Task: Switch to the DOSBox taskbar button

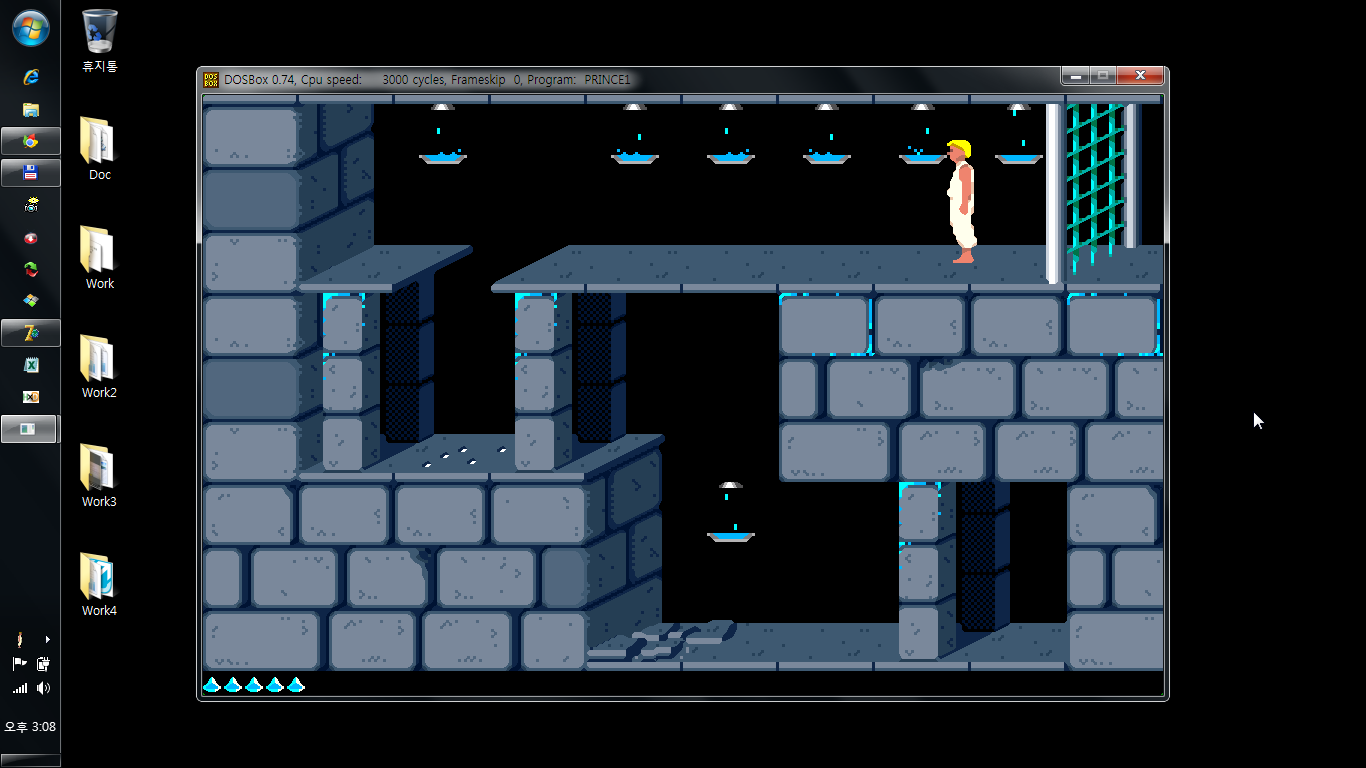Action: (x=30, y=429)
